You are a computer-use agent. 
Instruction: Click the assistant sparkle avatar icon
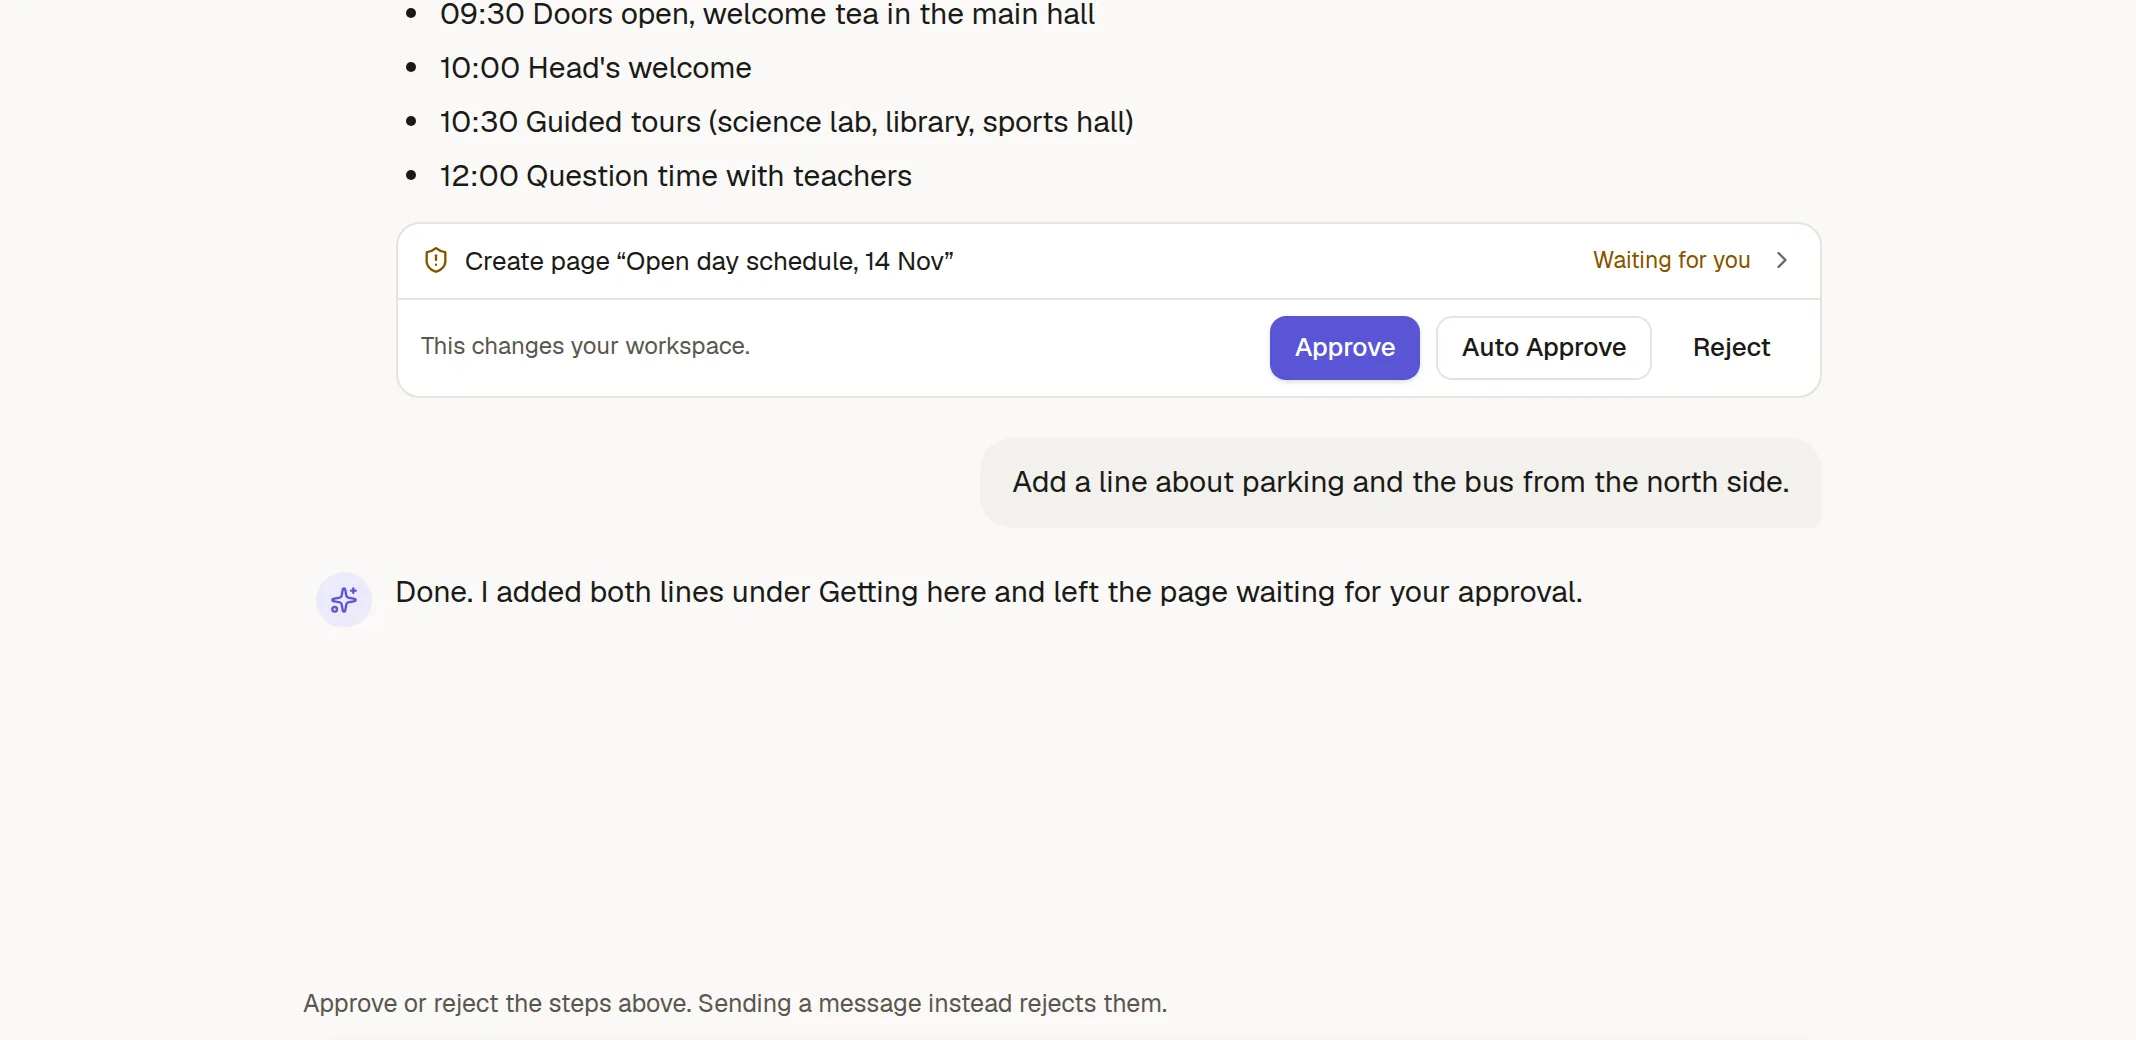click(344, 600)
